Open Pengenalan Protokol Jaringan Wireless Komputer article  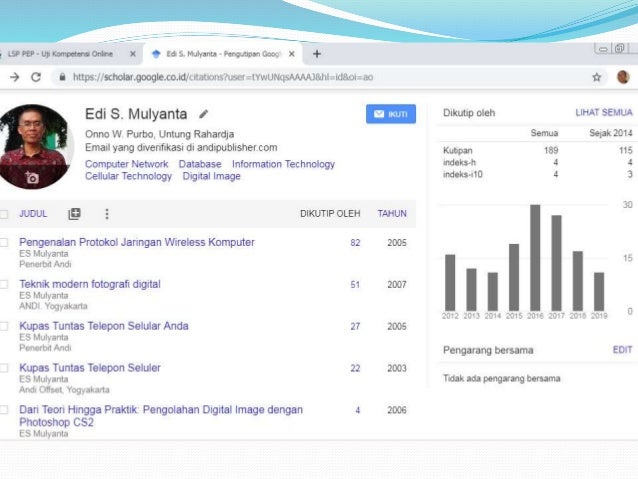pyautogui.click(x=137, y=242)
